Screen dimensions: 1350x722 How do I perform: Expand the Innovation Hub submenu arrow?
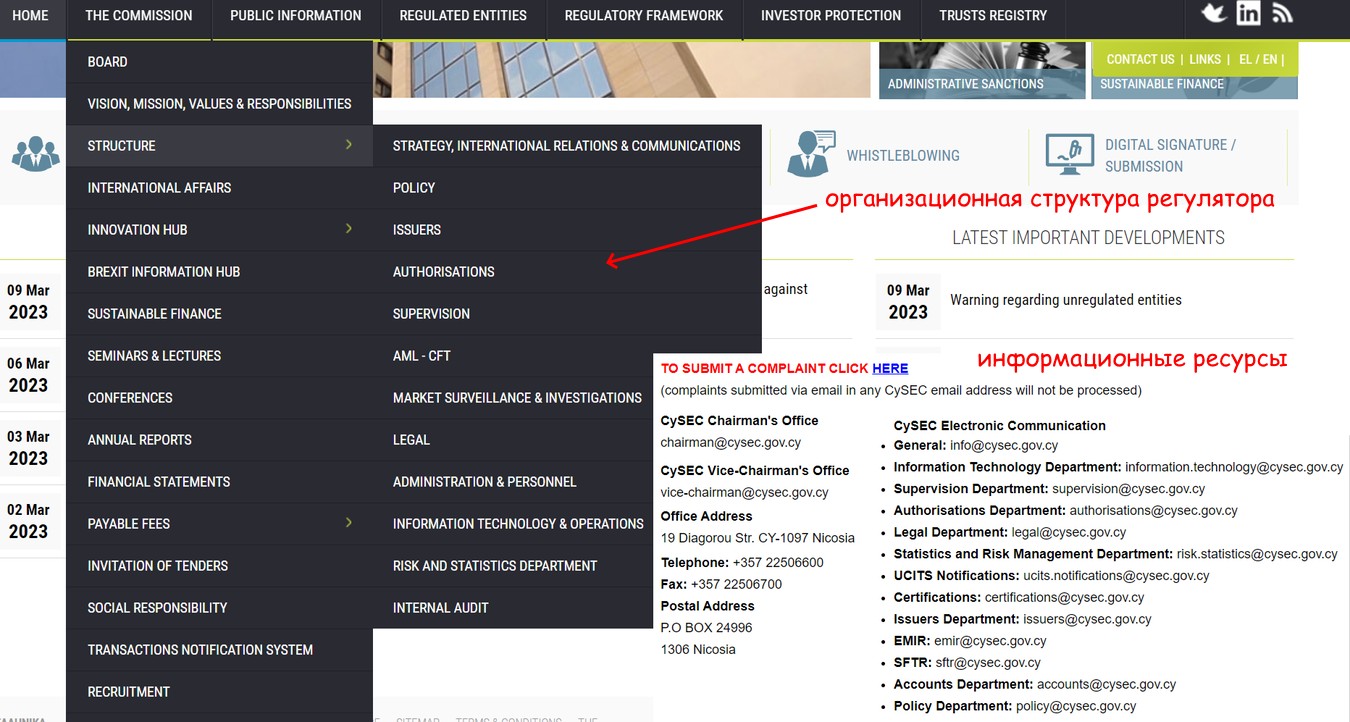(349, 229)
